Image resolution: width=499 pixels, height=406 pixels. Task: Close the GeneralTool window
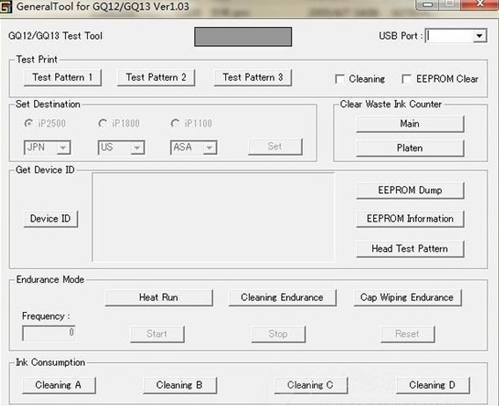pyautogui.click(x=480, y=4)
